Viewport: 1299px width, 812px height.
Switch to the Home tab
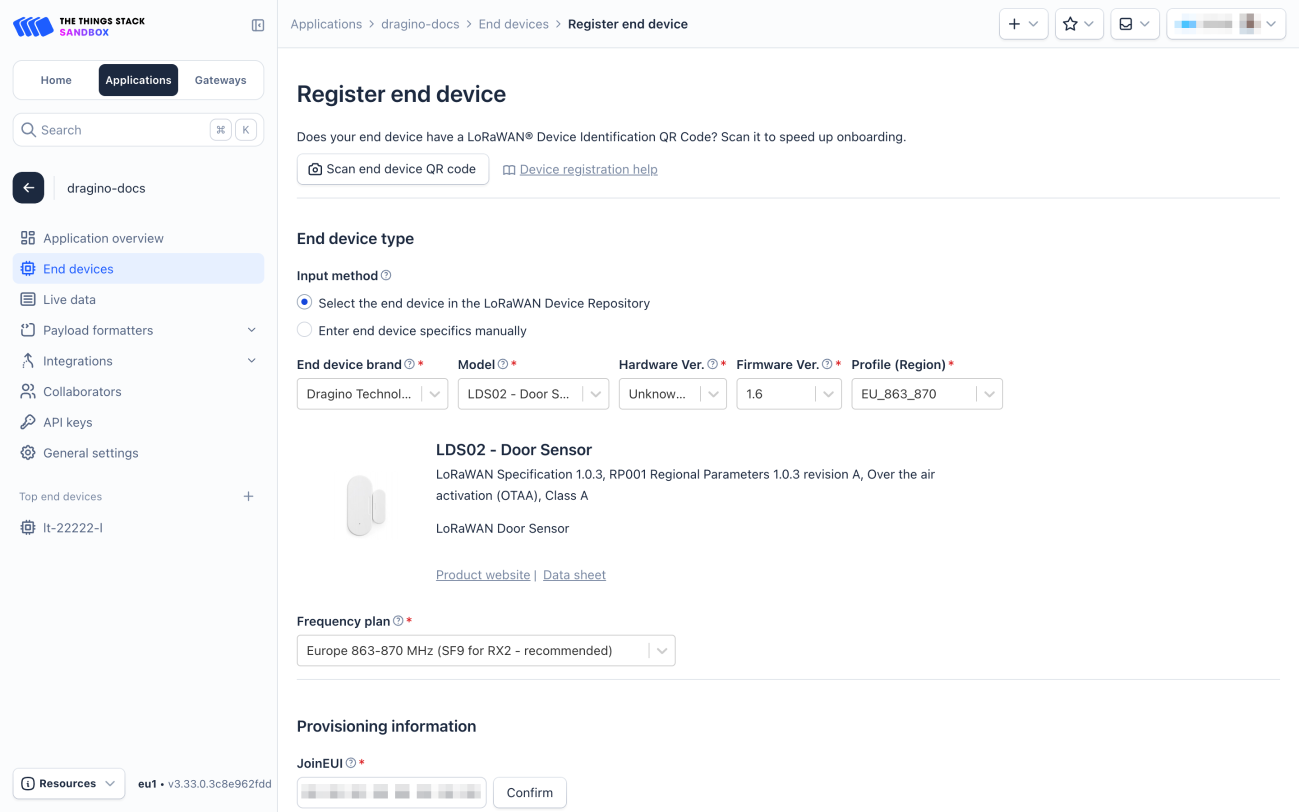[x=56, y=80]
